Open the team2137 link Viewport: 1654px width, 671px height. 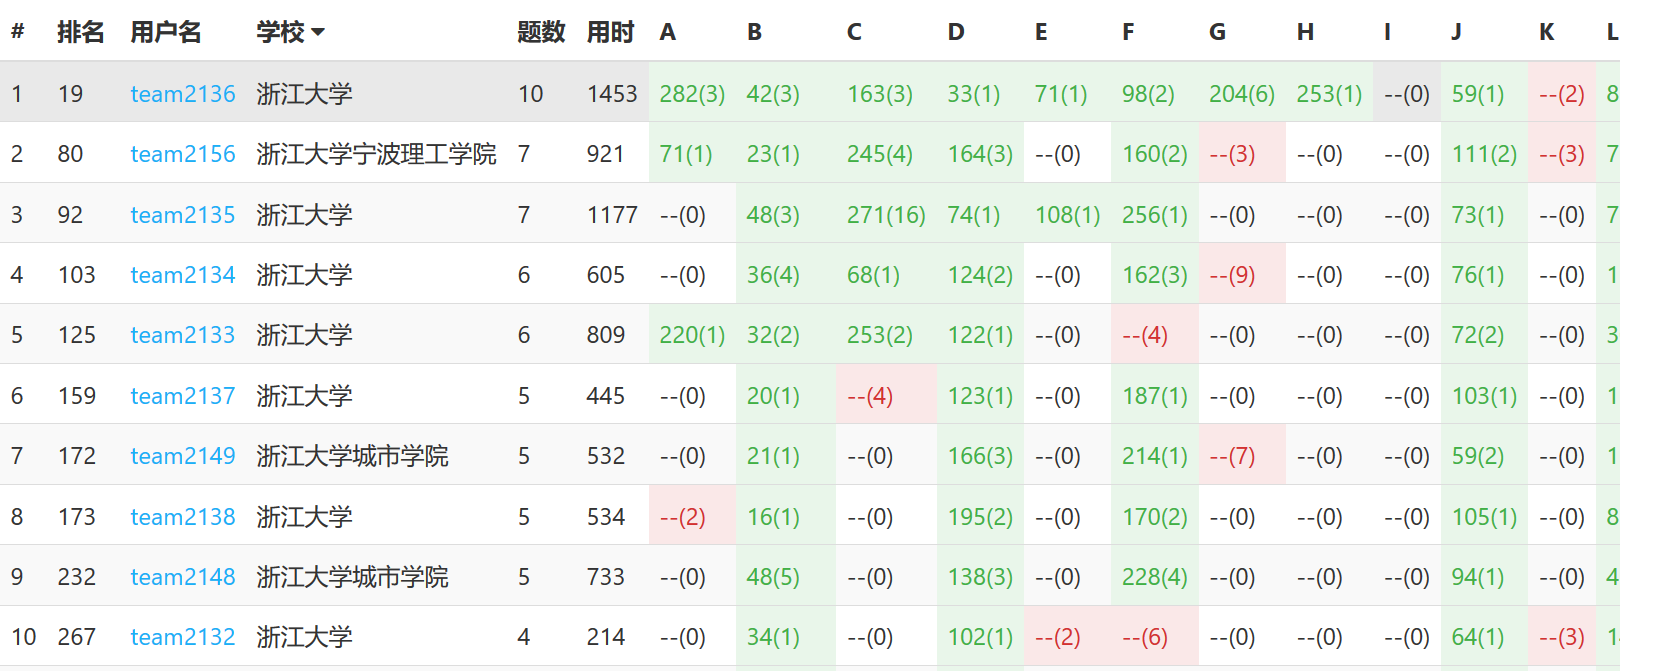tap(183, 396)
